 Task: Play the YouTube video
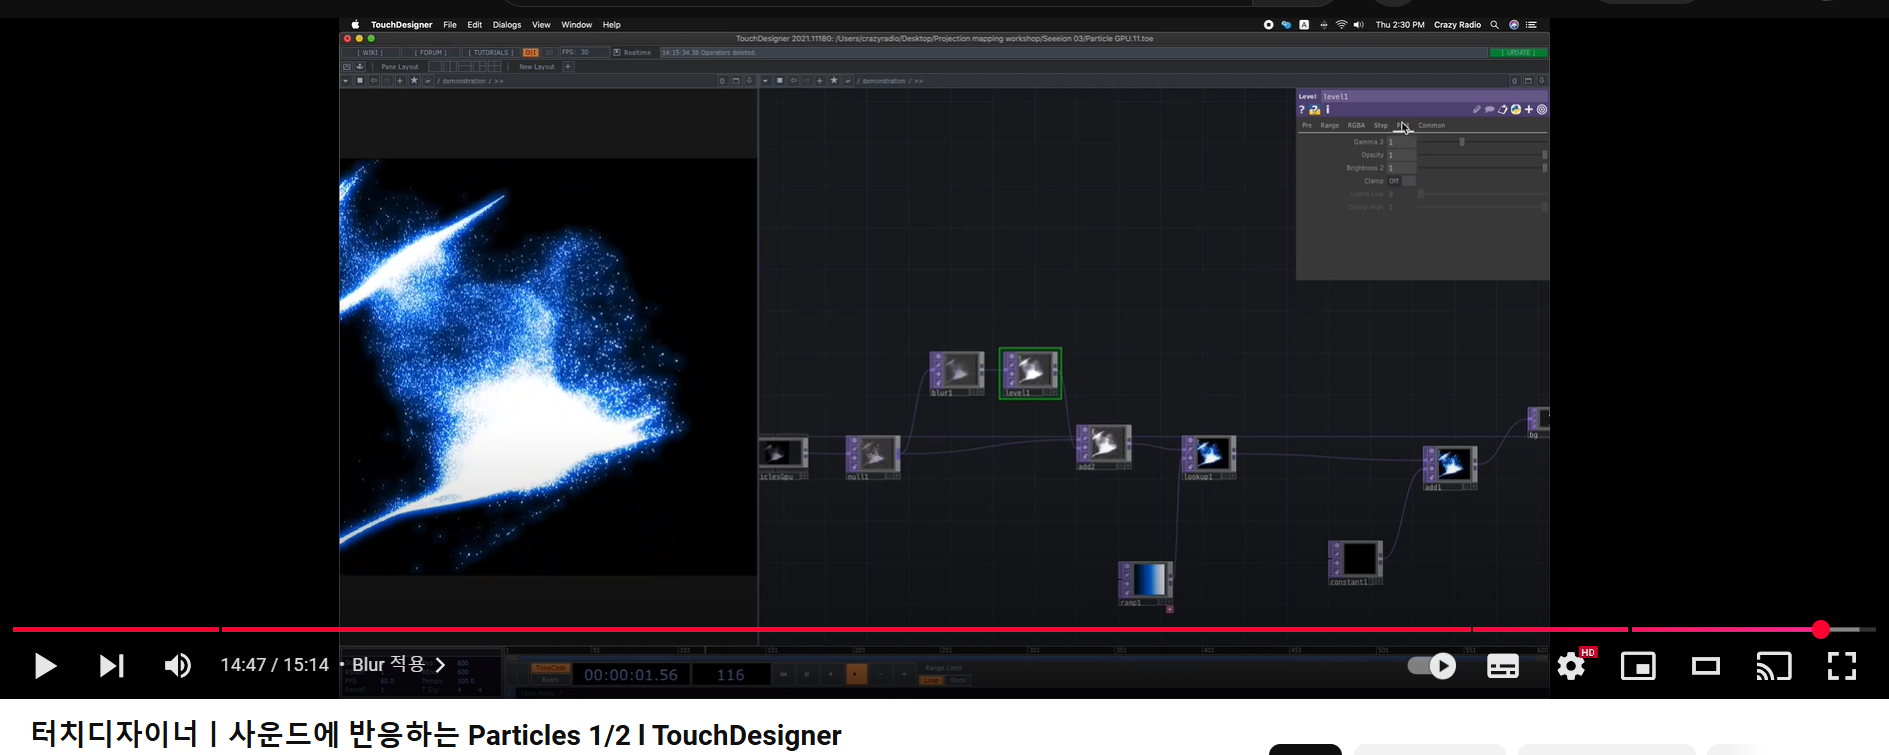pyautogui.click(x=45, y=666)
